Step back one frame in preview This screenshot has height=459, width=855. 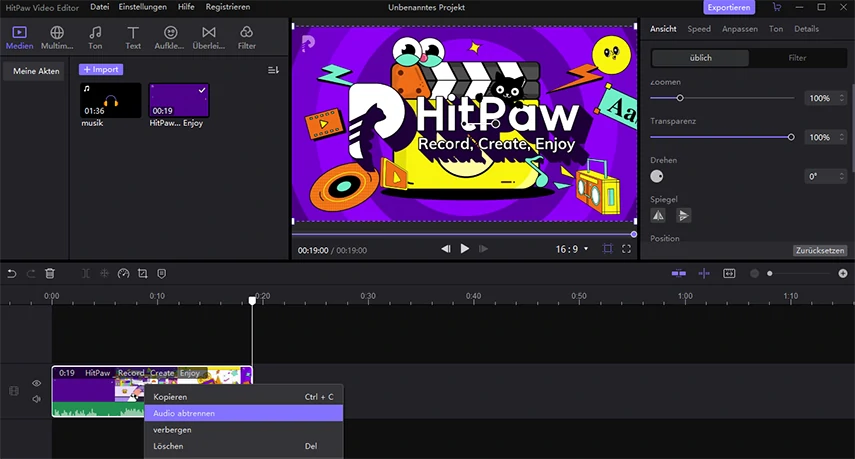tap(445, 249)
